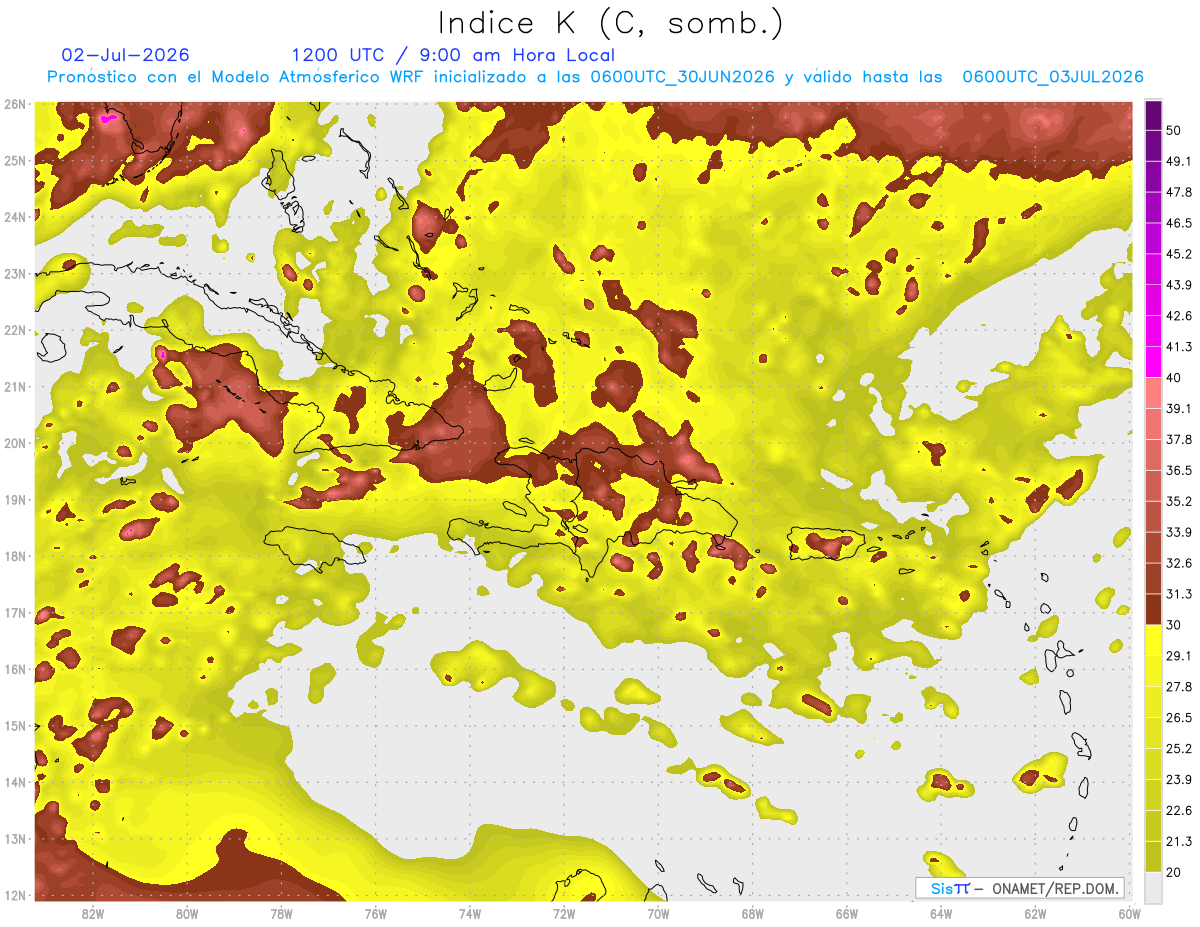Click the "22N" latitude label

click(15, 330)
